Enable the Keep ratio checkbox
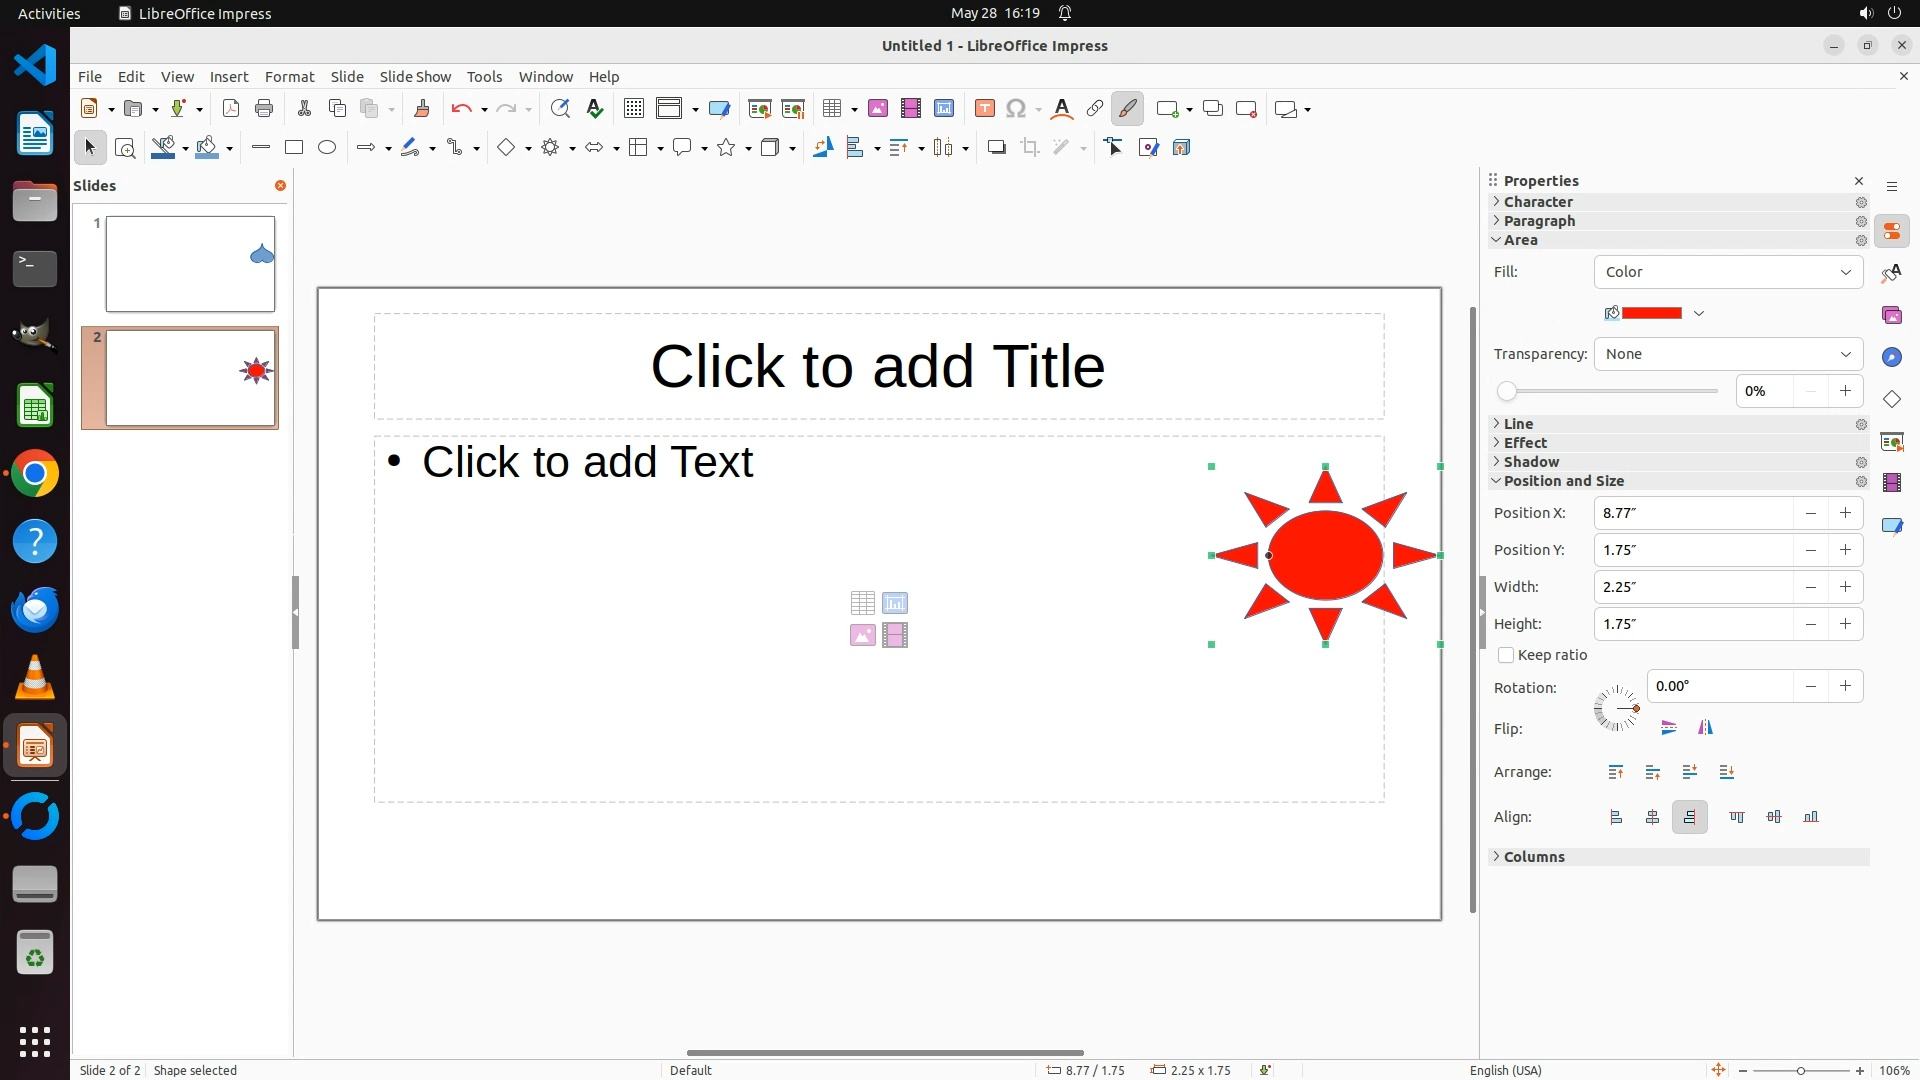The image size is (1920, 1080). 1506,655
